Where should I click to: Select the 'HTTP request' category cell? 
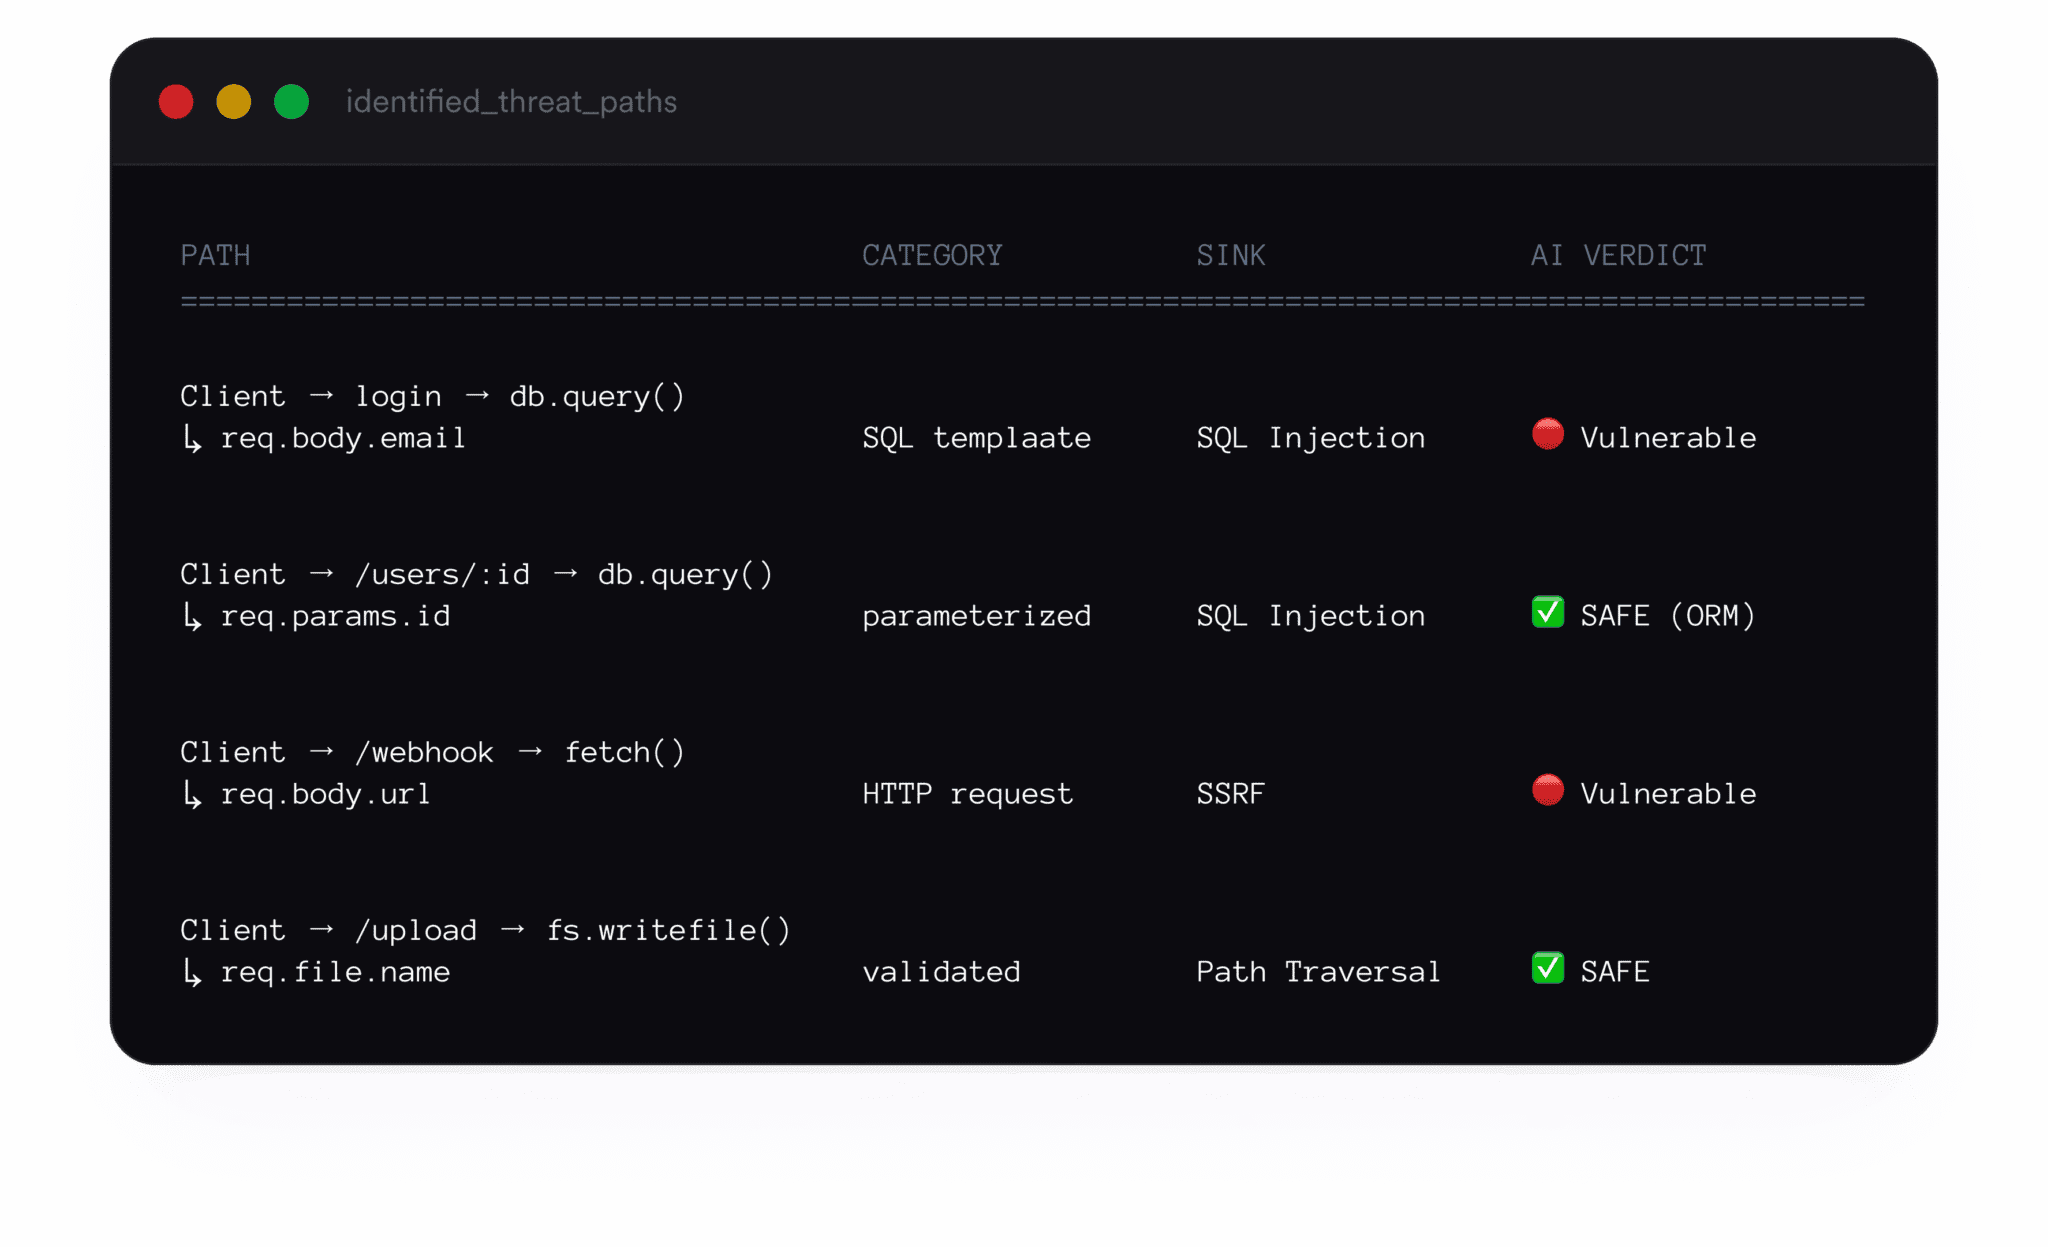click(x=967, y=794)
